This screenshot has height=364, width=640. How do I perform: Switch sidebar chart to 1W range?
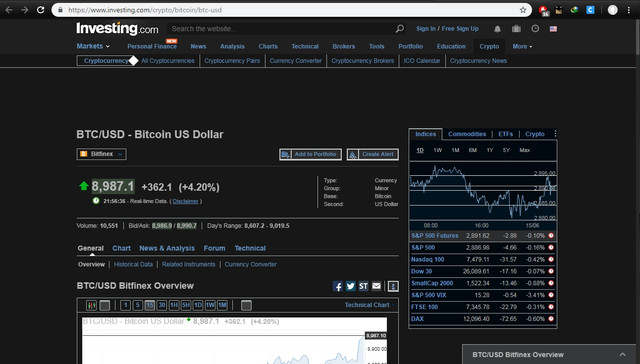438,150
